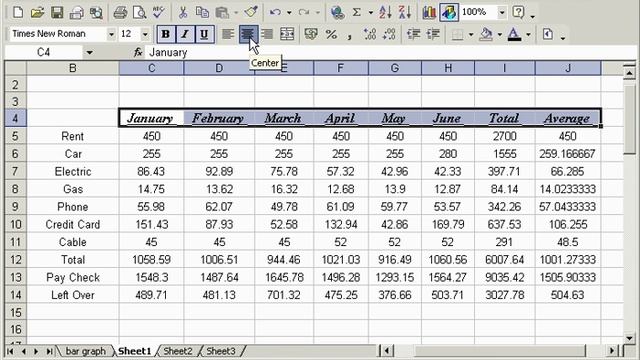Open the font name dropdown
The height and width of the screenshot is (360, 640).
[111, 34]
